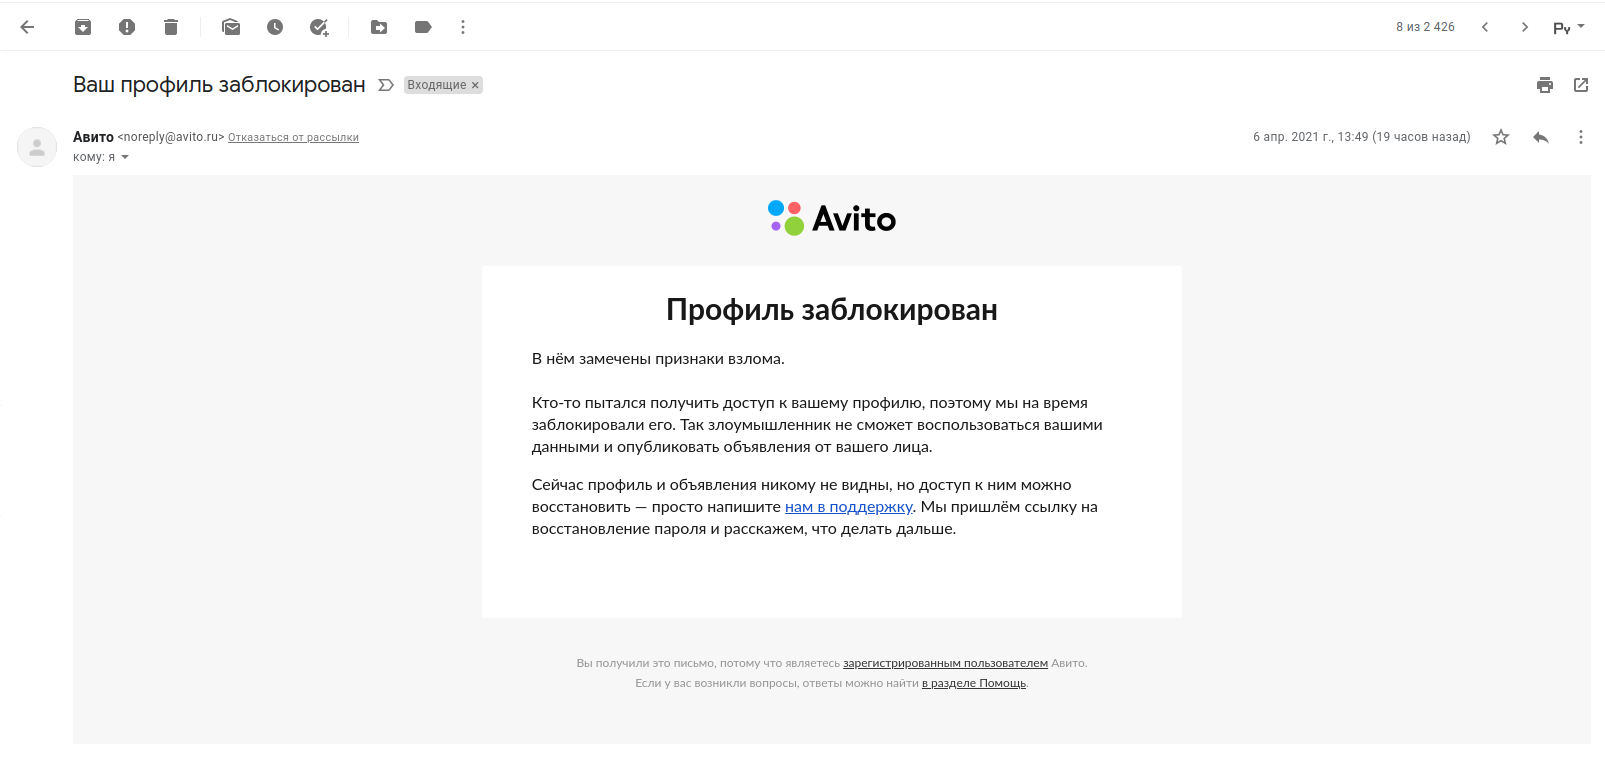Click the heading Профиль заблокирован
The width and height of the screenshot is (1605, 758).
click(832, 310)
